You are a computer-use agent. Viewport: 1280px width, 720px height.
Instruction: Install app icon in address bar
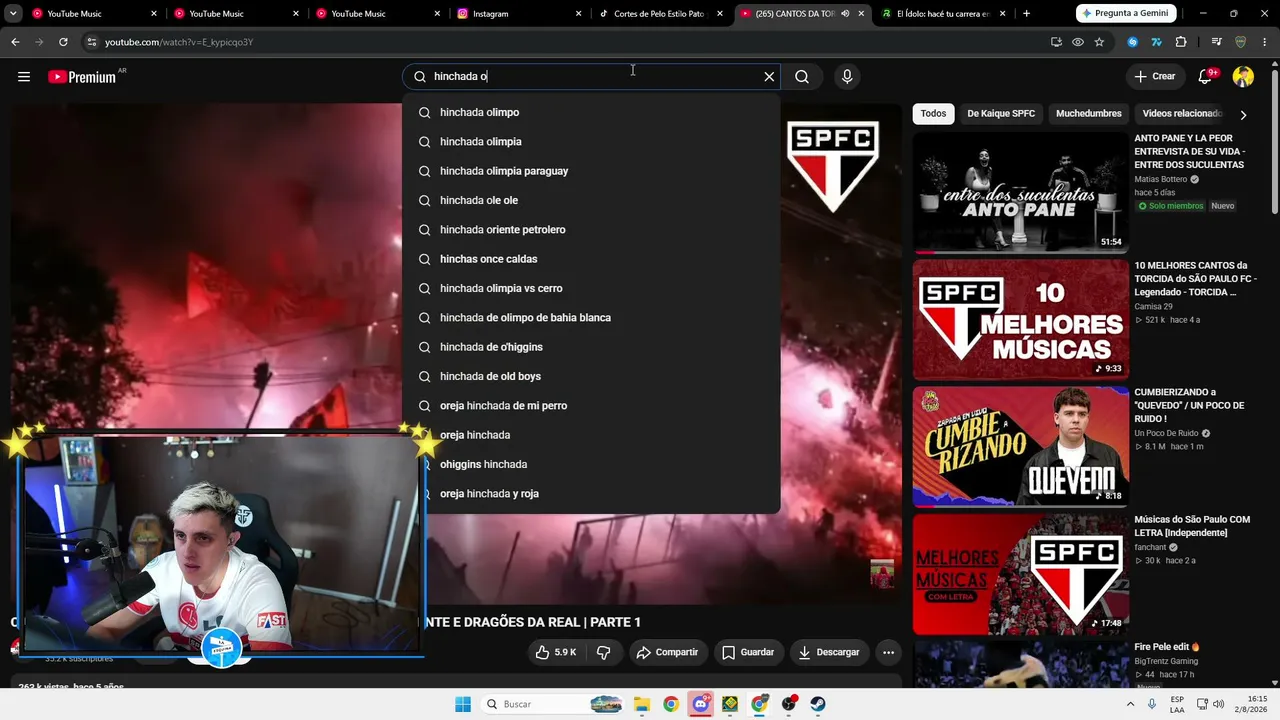[x=1056, y=42]
